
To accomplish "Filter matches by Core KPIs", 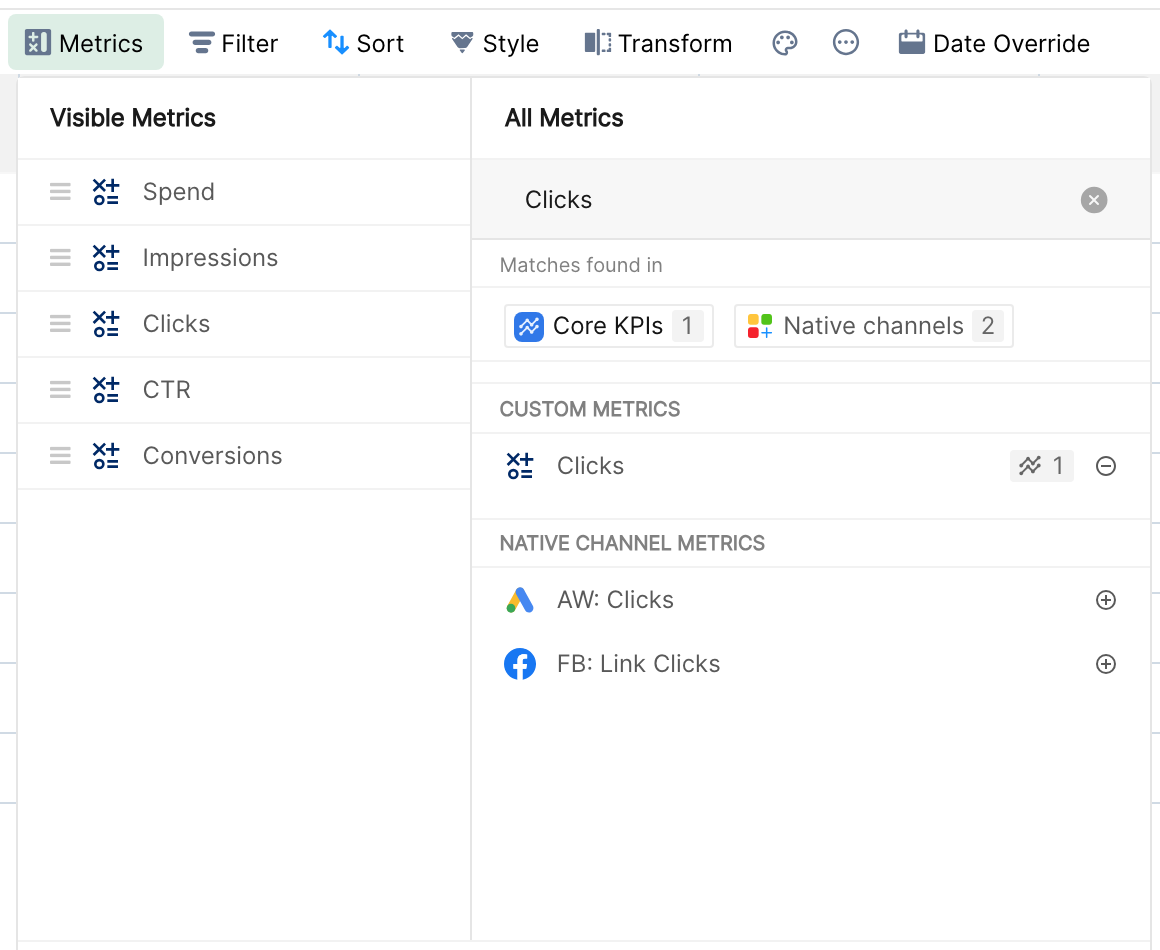I will 608,326.
